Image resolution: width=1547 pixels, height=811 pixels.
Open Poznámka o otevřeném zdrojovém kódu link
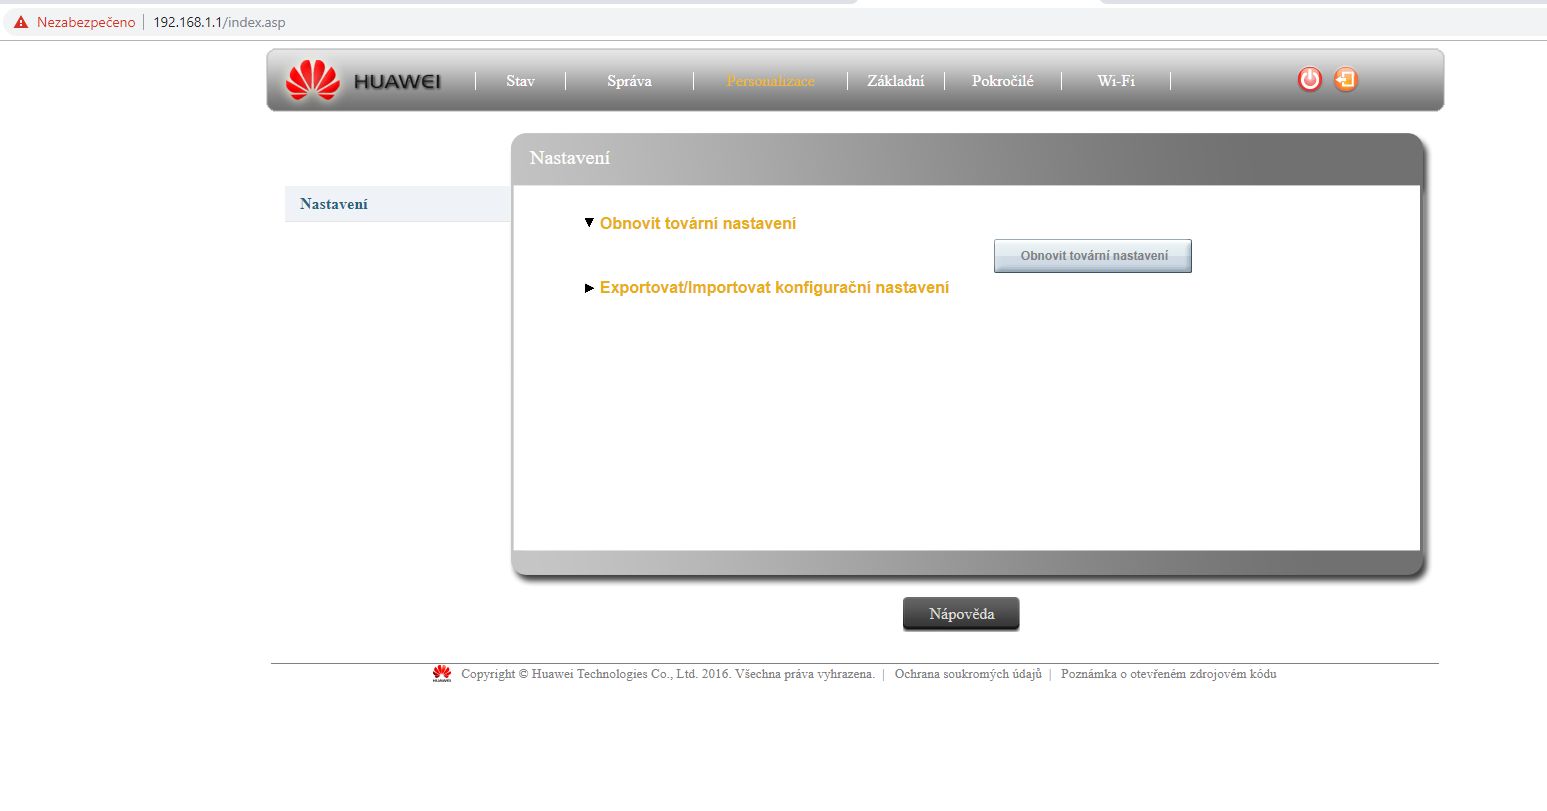pos(1168,674)
